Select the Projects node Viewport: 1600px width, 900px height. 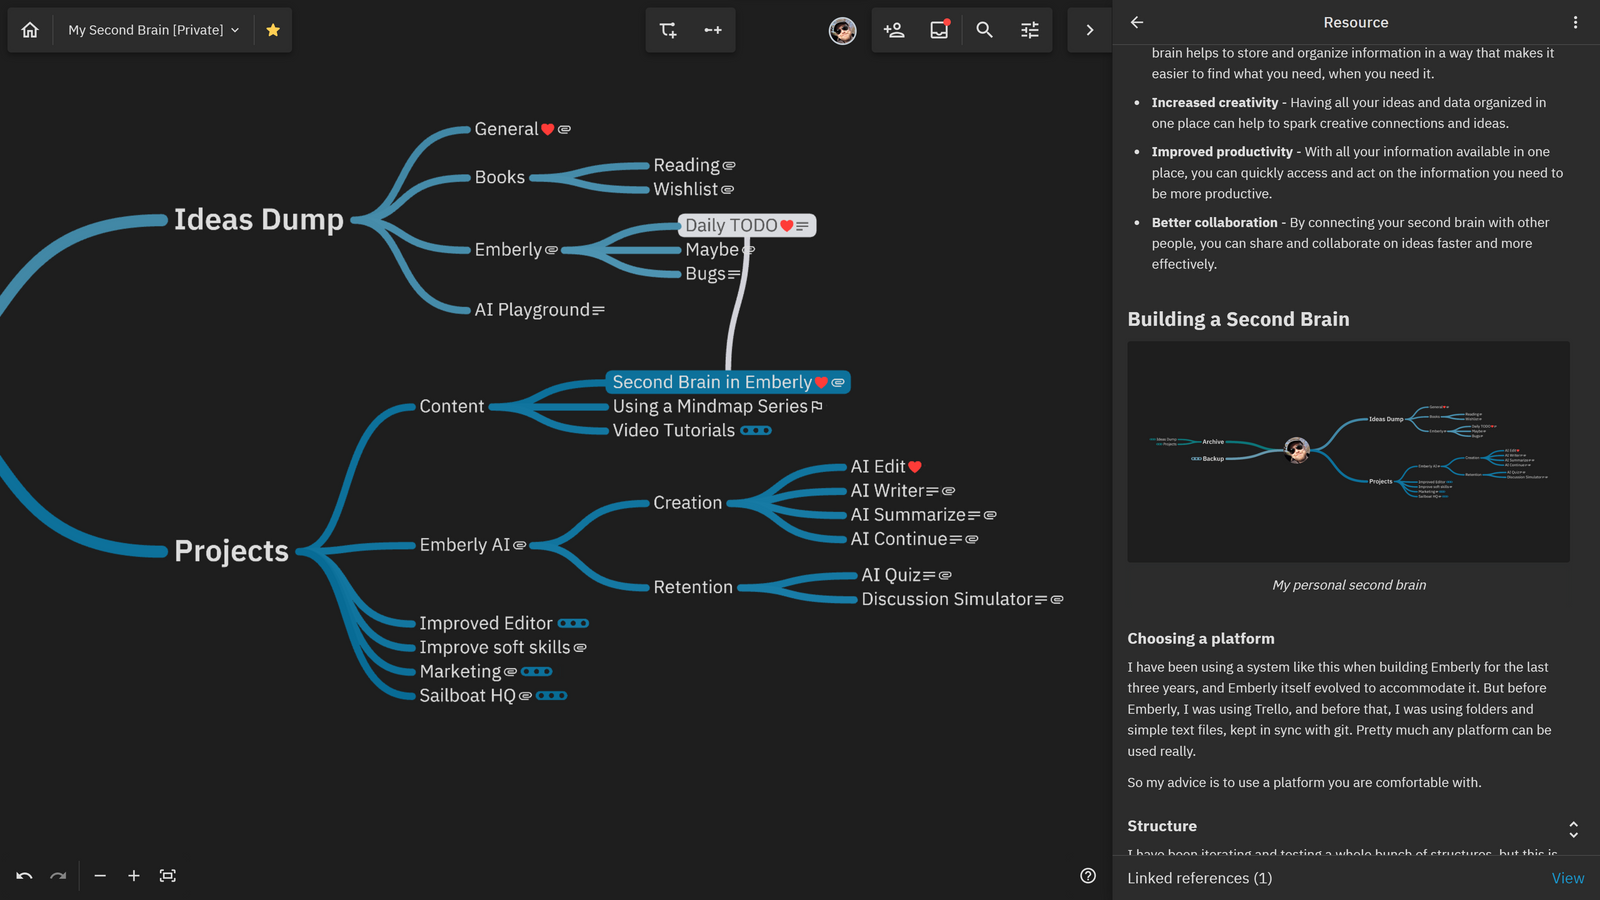231,551
